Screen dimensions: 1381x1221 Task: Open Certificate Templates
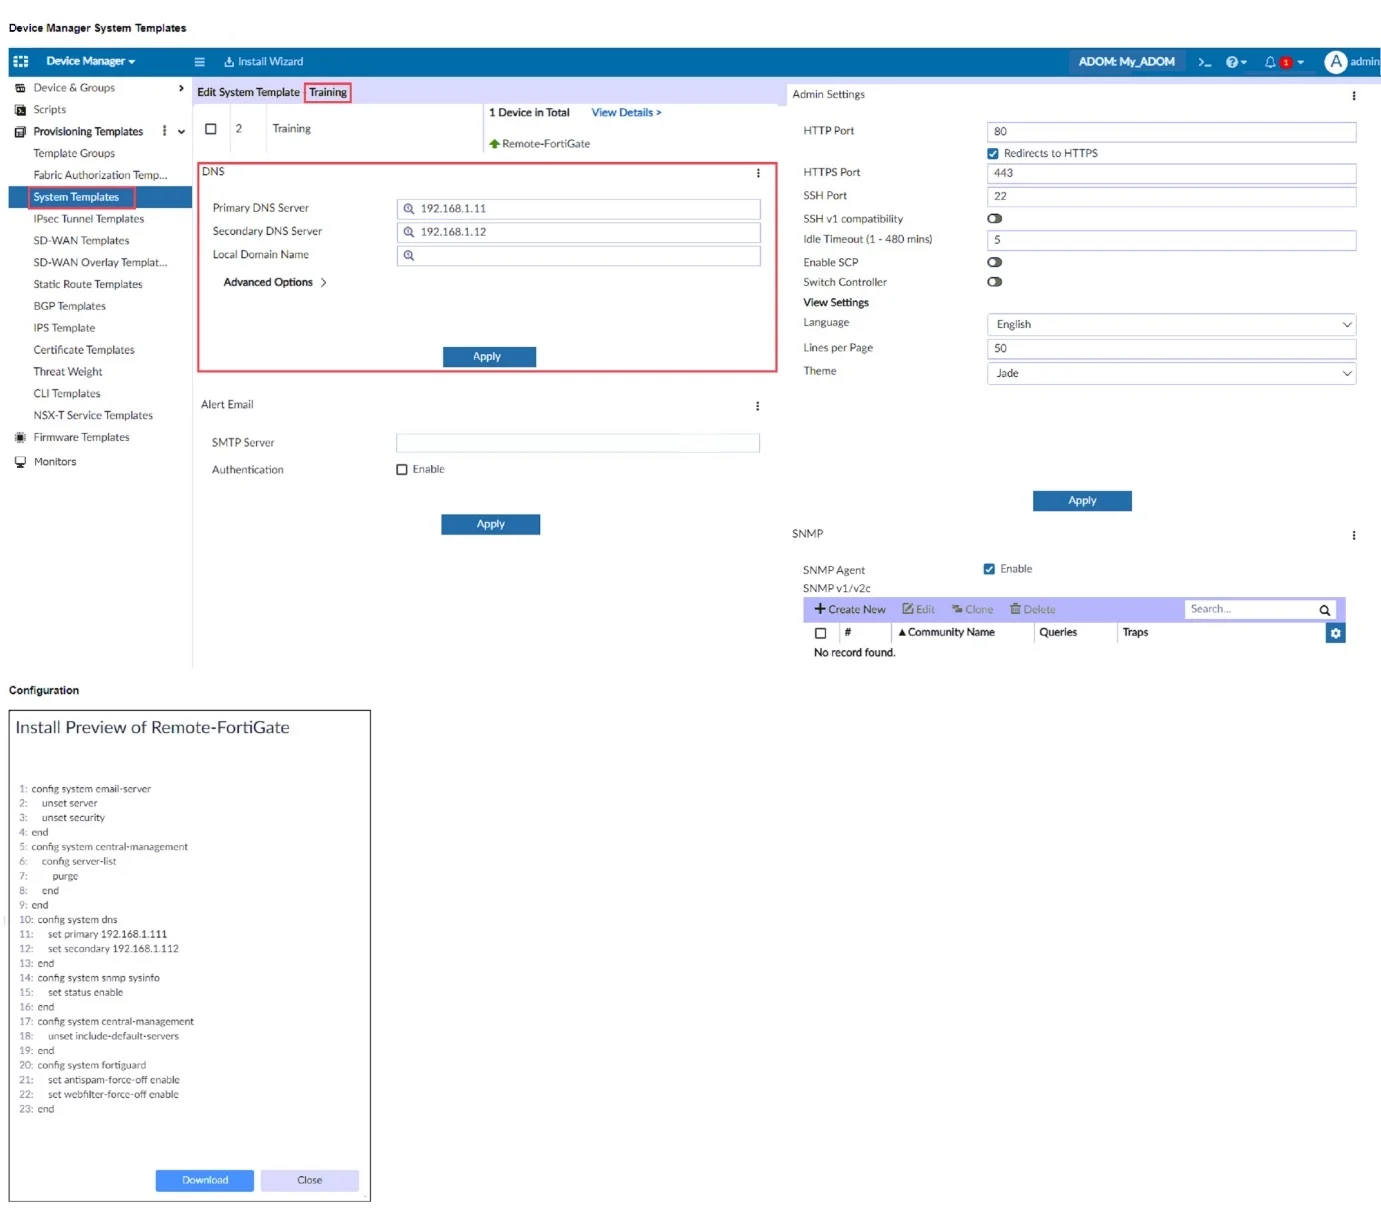click(84, 350)
